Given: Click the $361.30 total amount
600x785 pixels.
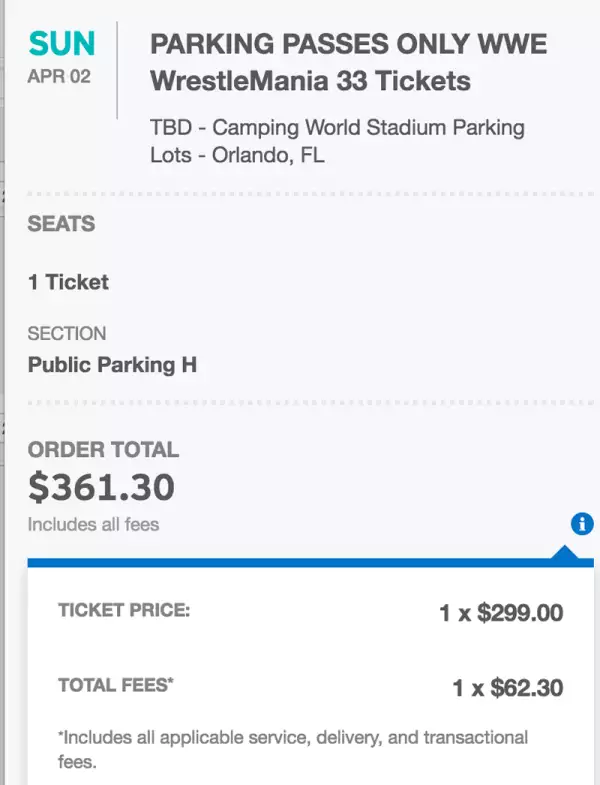Looking at the screenshot, I should [101, 488].
